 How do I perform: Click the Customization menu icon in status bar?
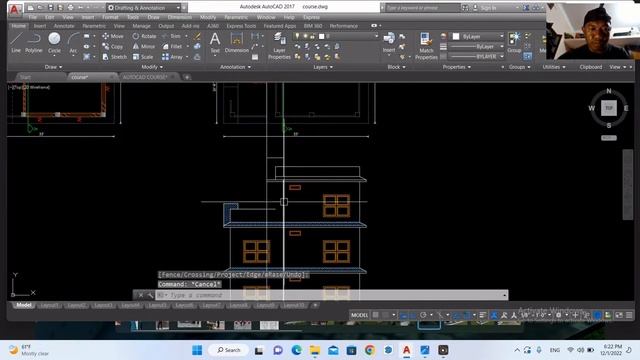click(x=629, y=315)
